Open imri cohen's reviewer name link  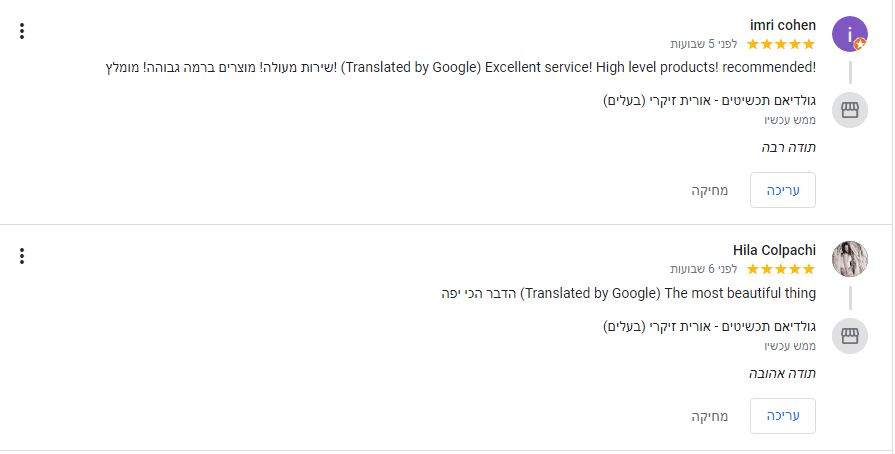(783, 25)
